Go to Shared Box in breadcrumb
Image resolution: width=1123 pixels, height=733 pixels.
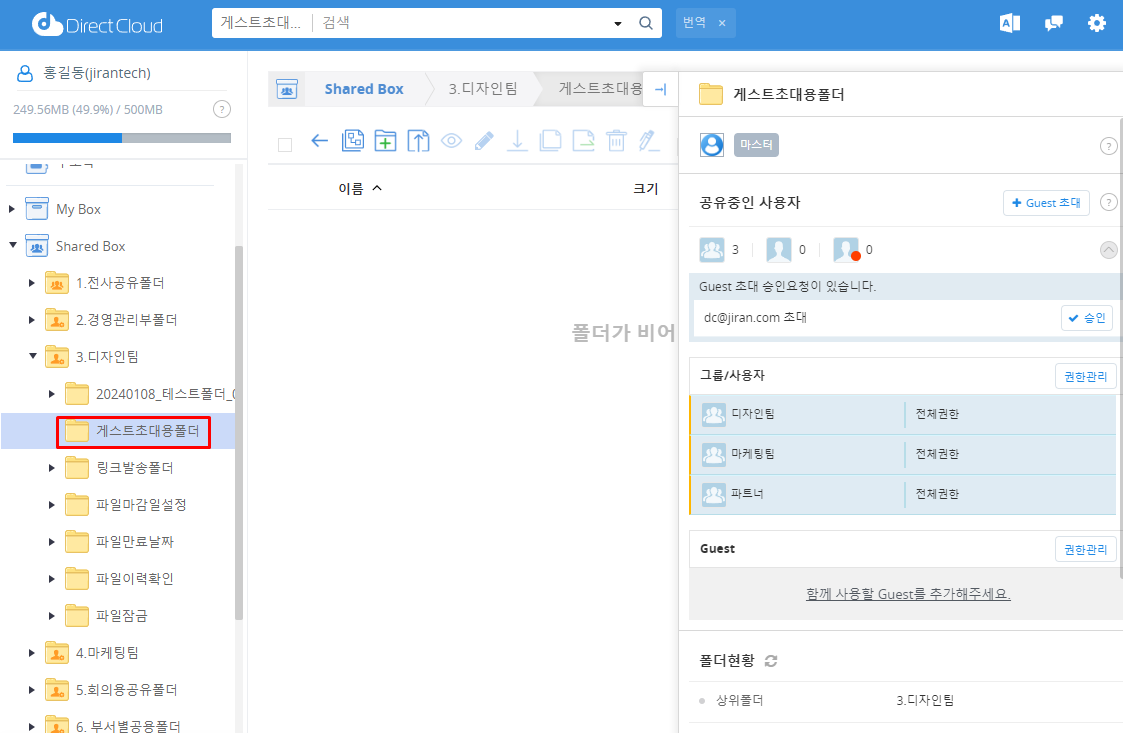click(363, 89)
